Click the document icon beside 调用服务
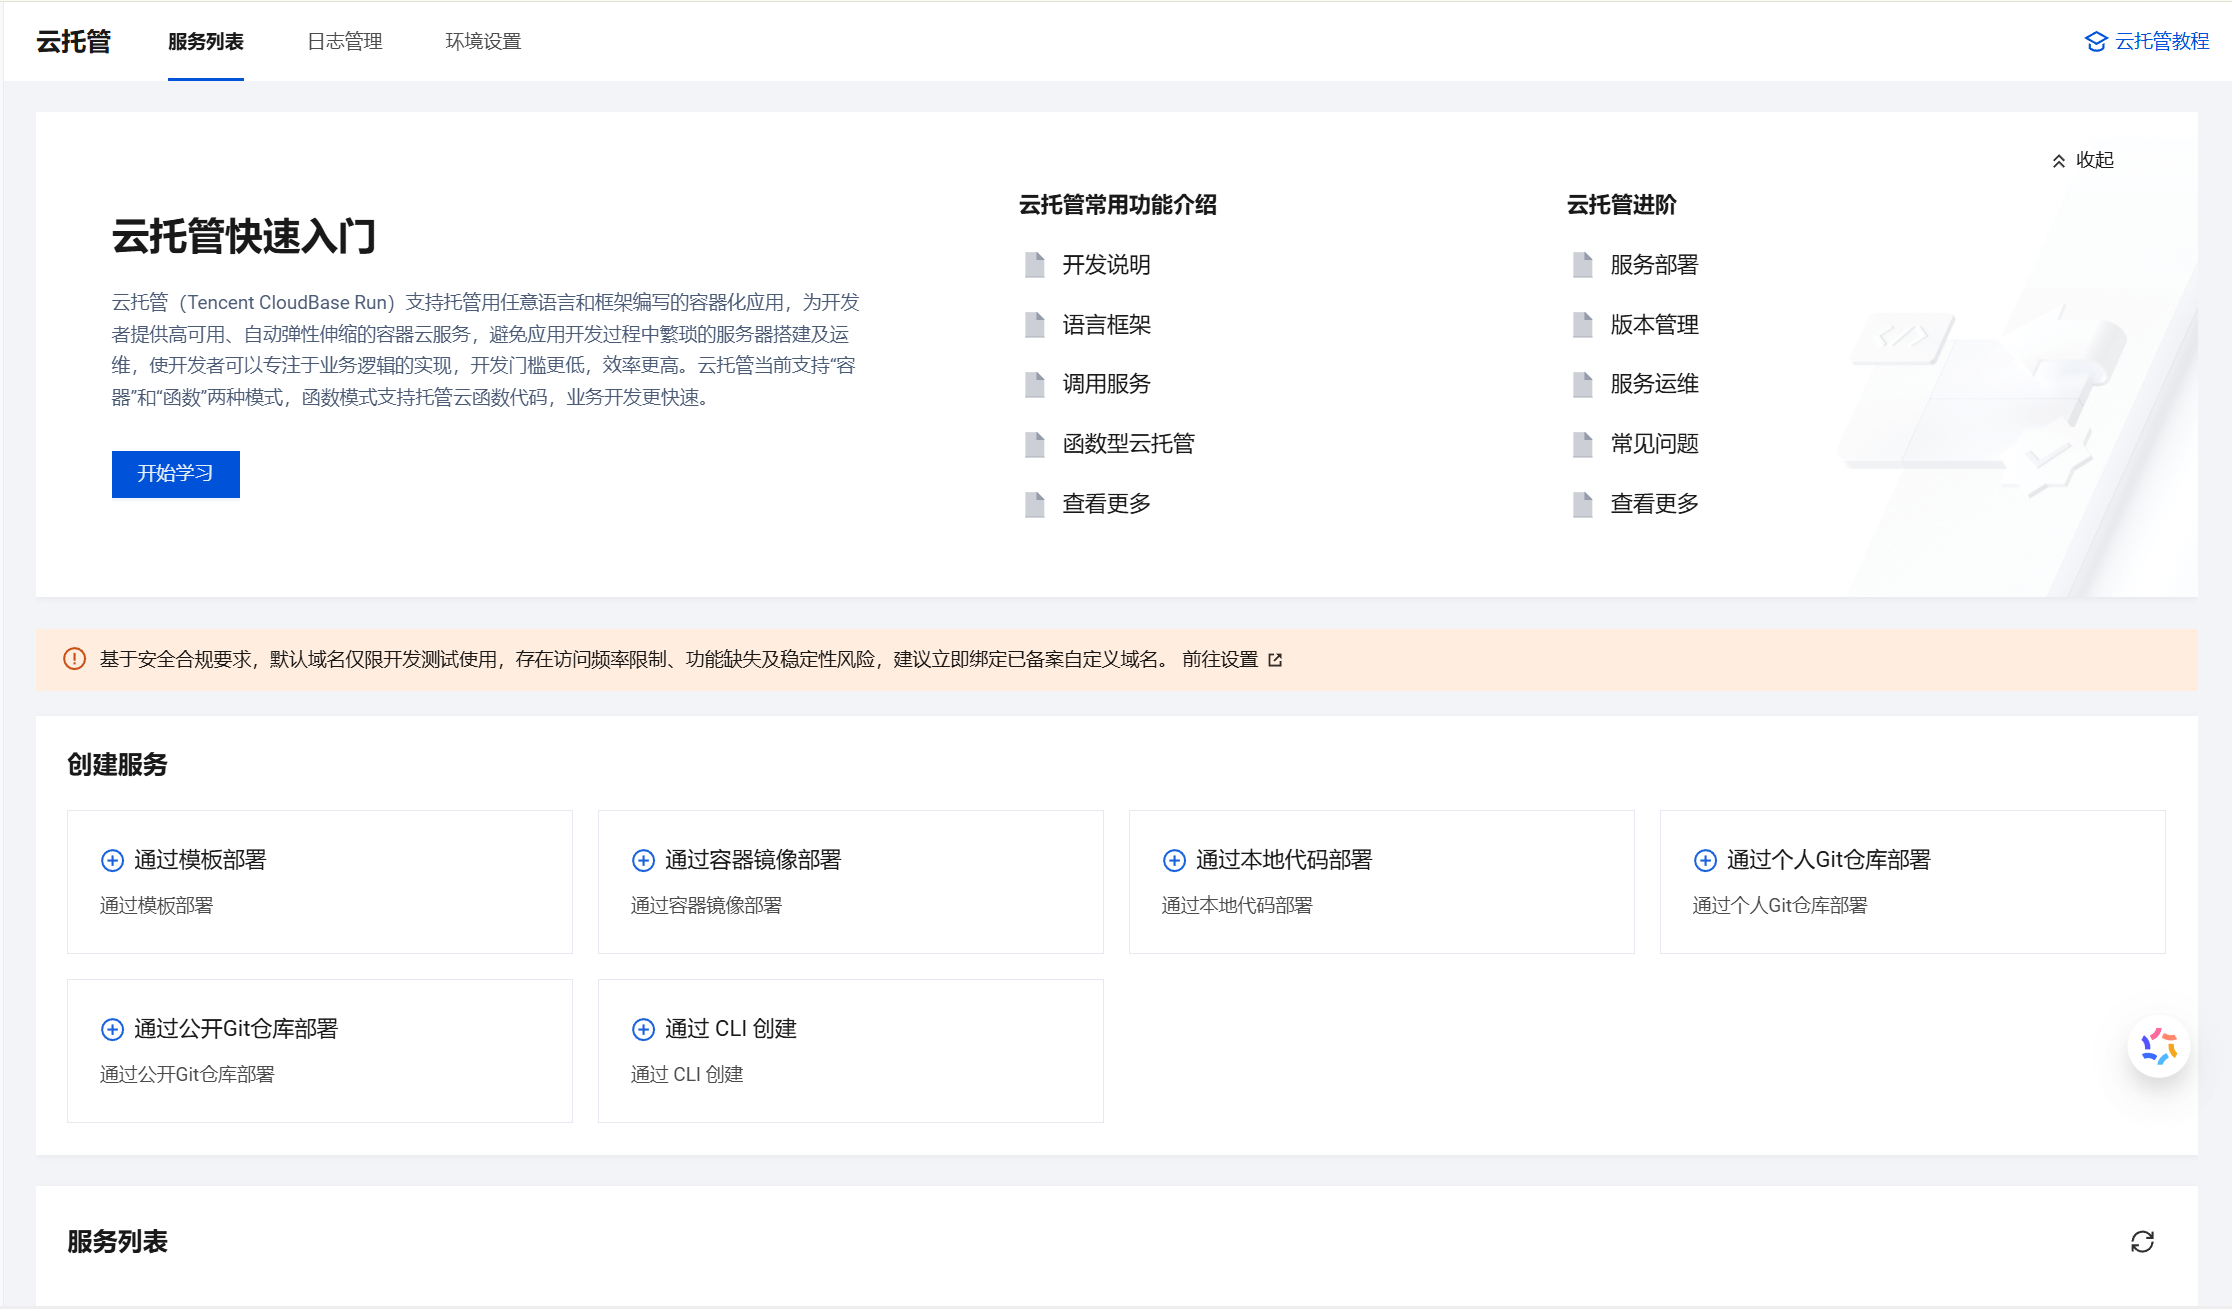Screen dimensions: 2232x1309 click(x=1035, y=384)
